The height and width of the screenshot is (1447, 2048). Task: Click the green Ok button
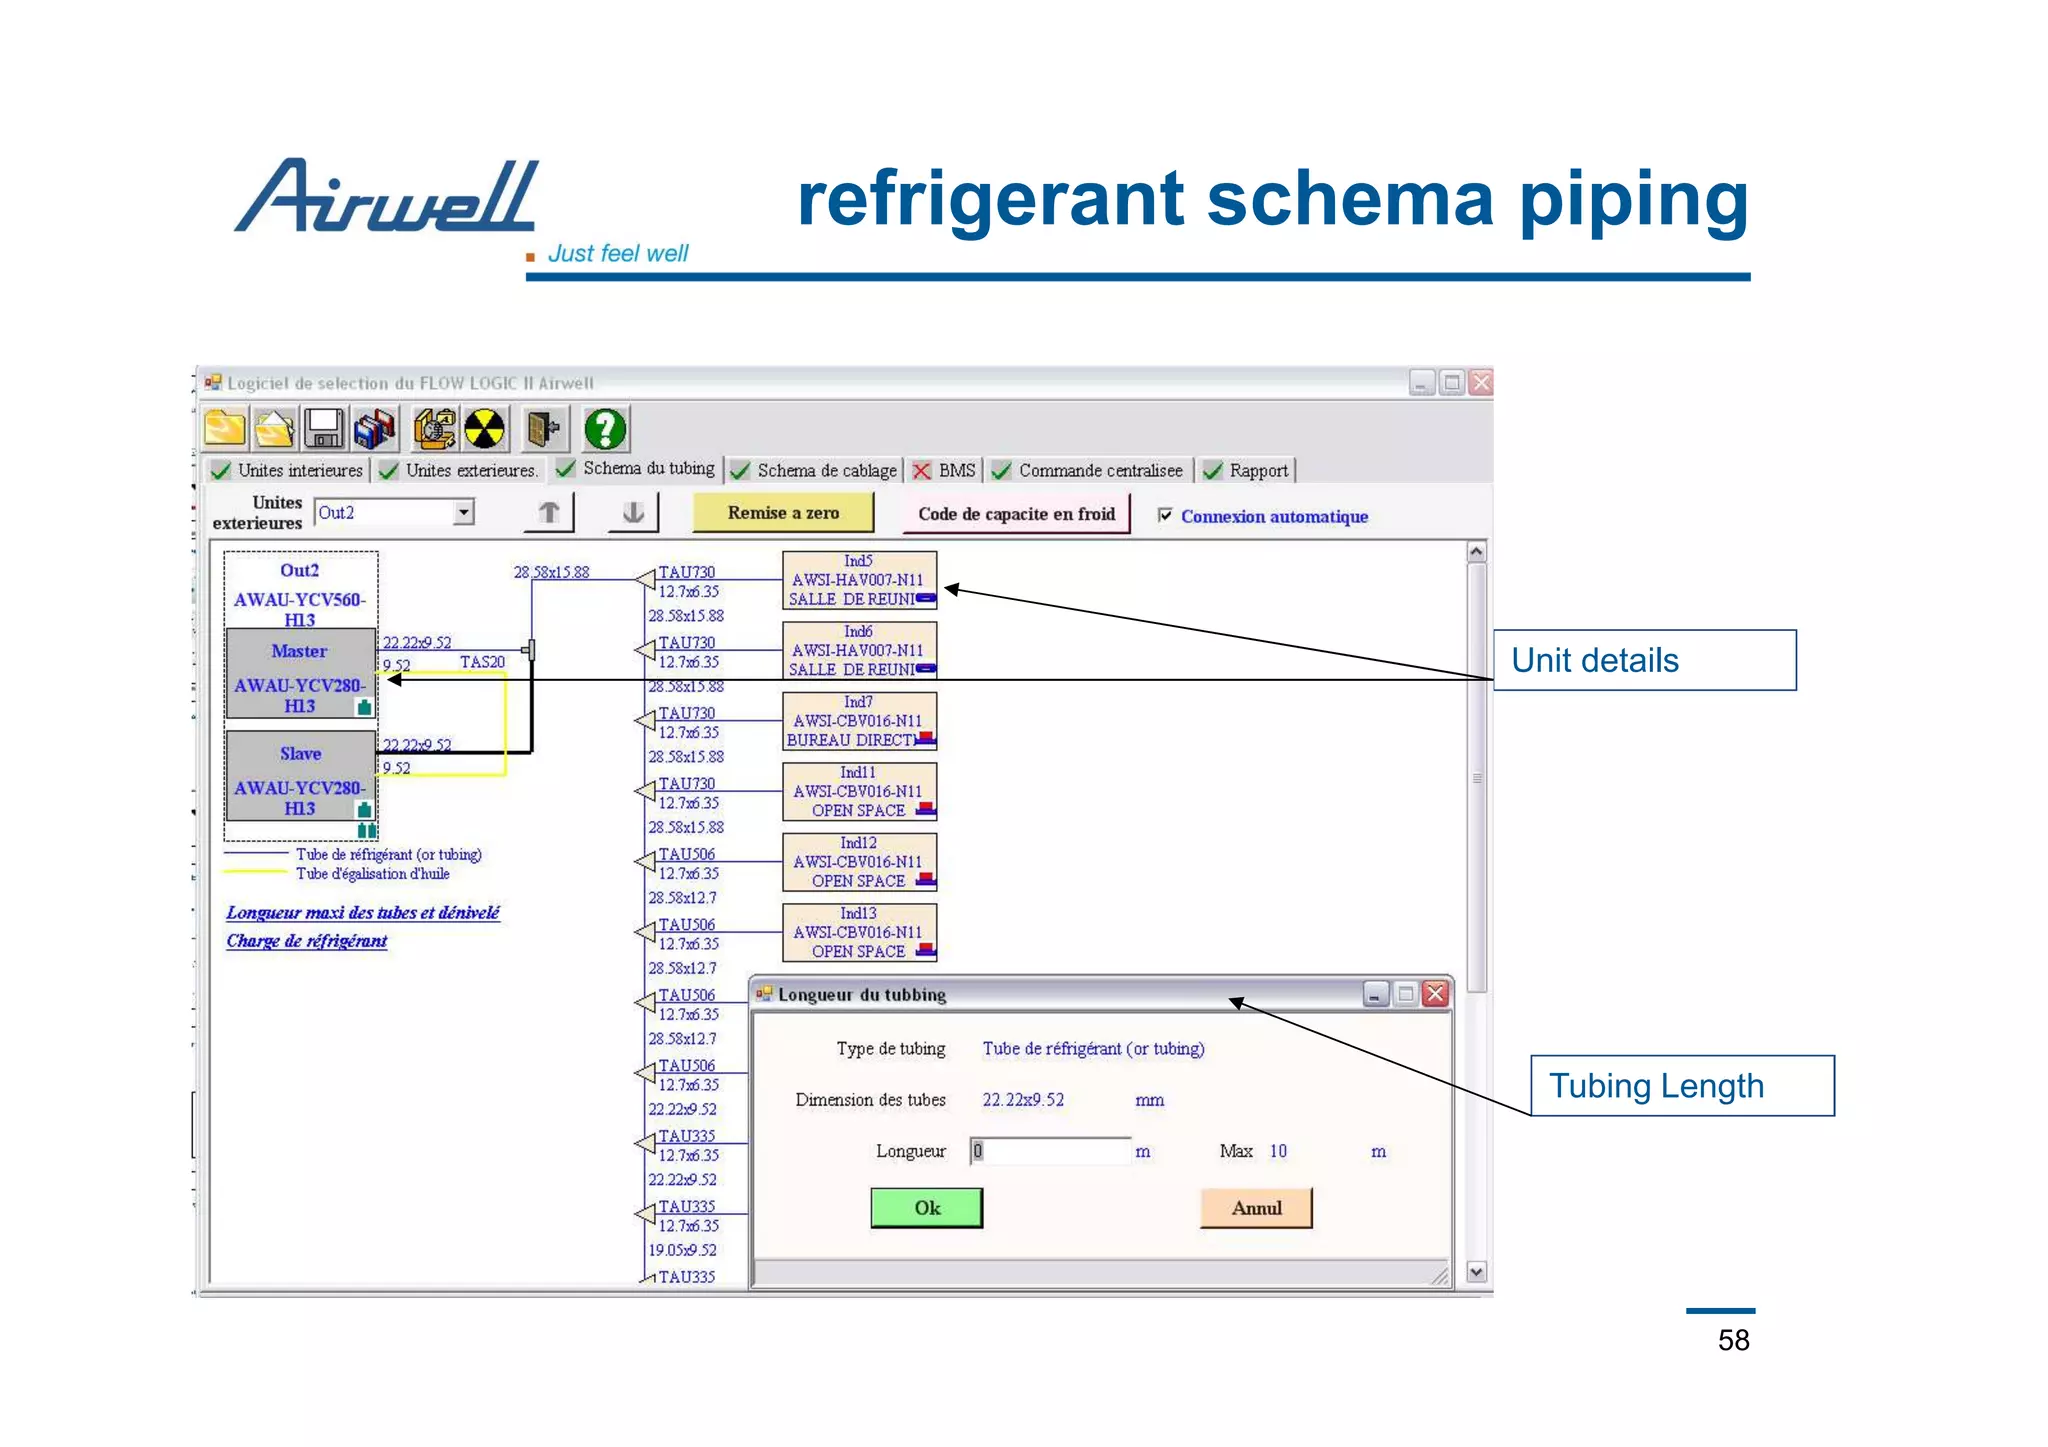click(926, 1208)
